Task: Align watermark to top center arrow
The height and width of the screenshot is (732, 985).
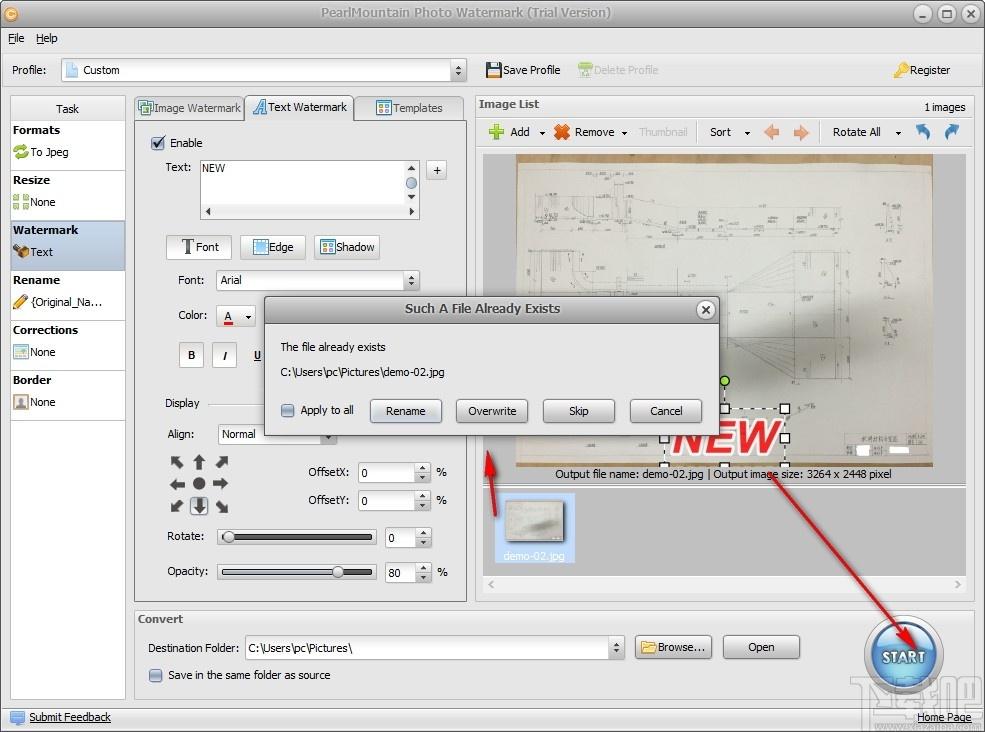Action: coord(199,462)
